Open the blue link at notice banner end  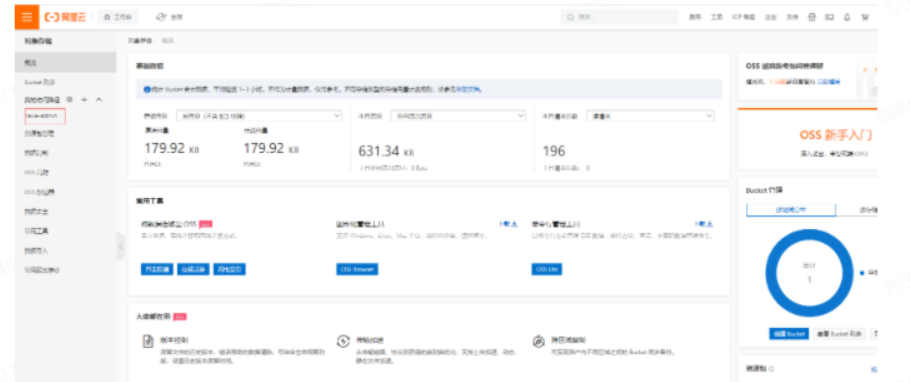click(x=468, y=89)
